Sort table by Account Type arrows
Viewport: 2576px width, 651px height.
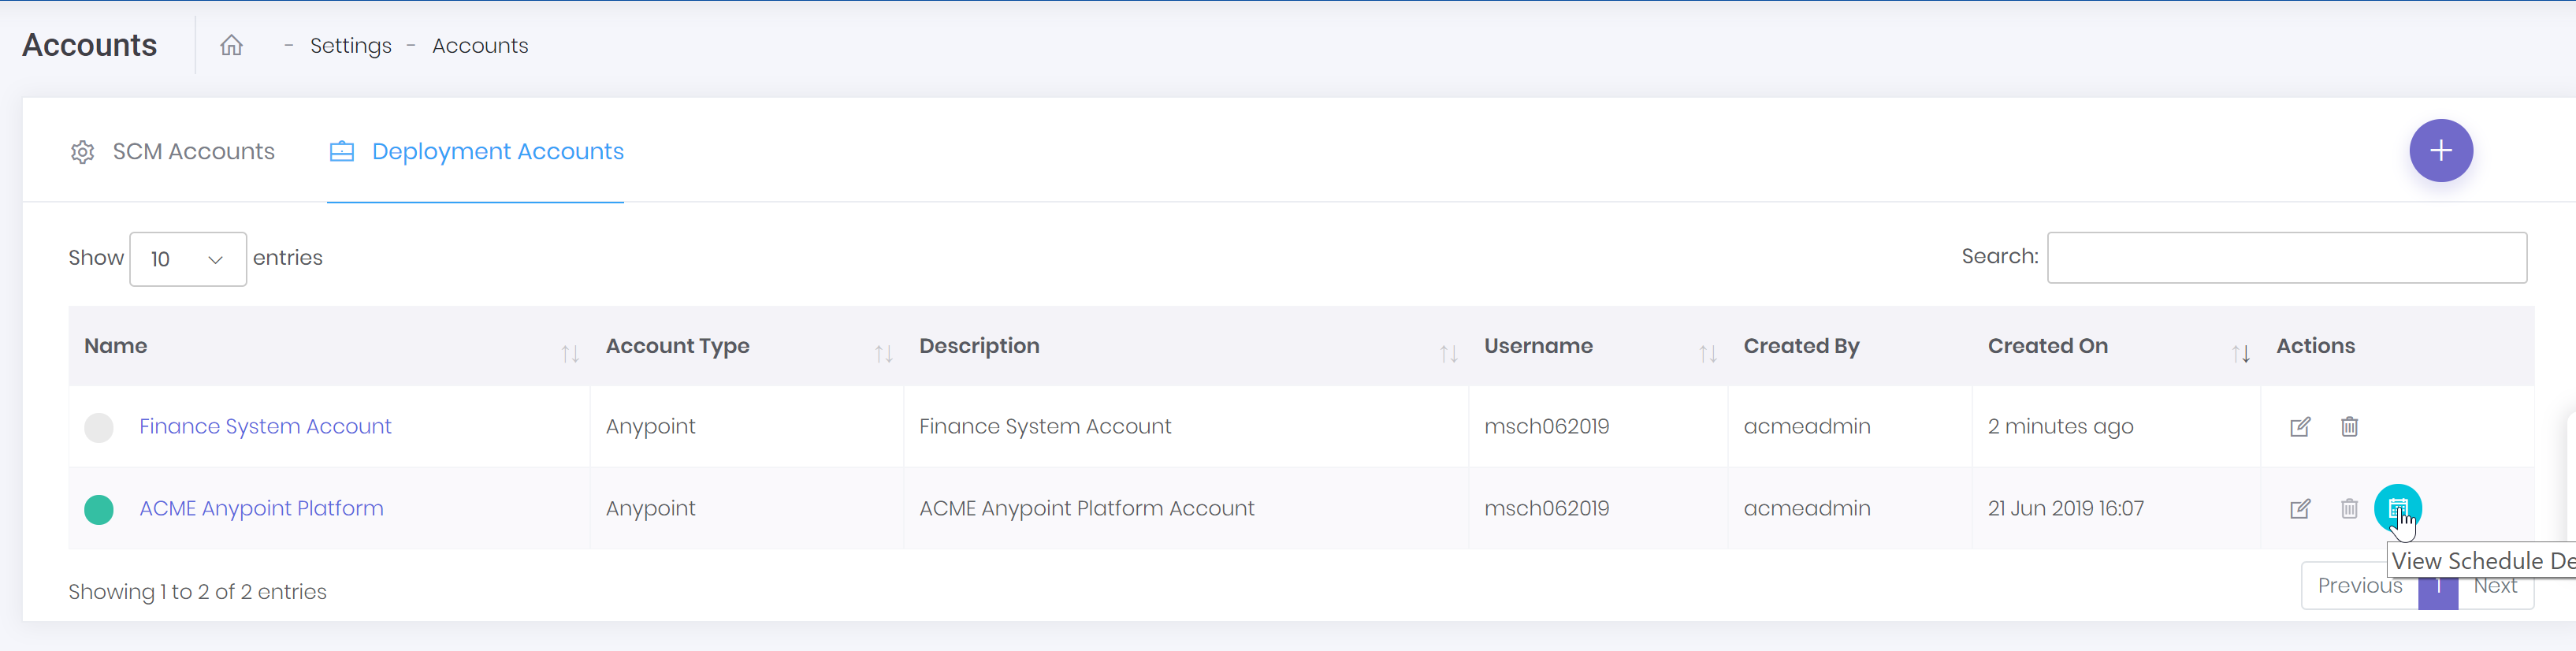point(883,354)
